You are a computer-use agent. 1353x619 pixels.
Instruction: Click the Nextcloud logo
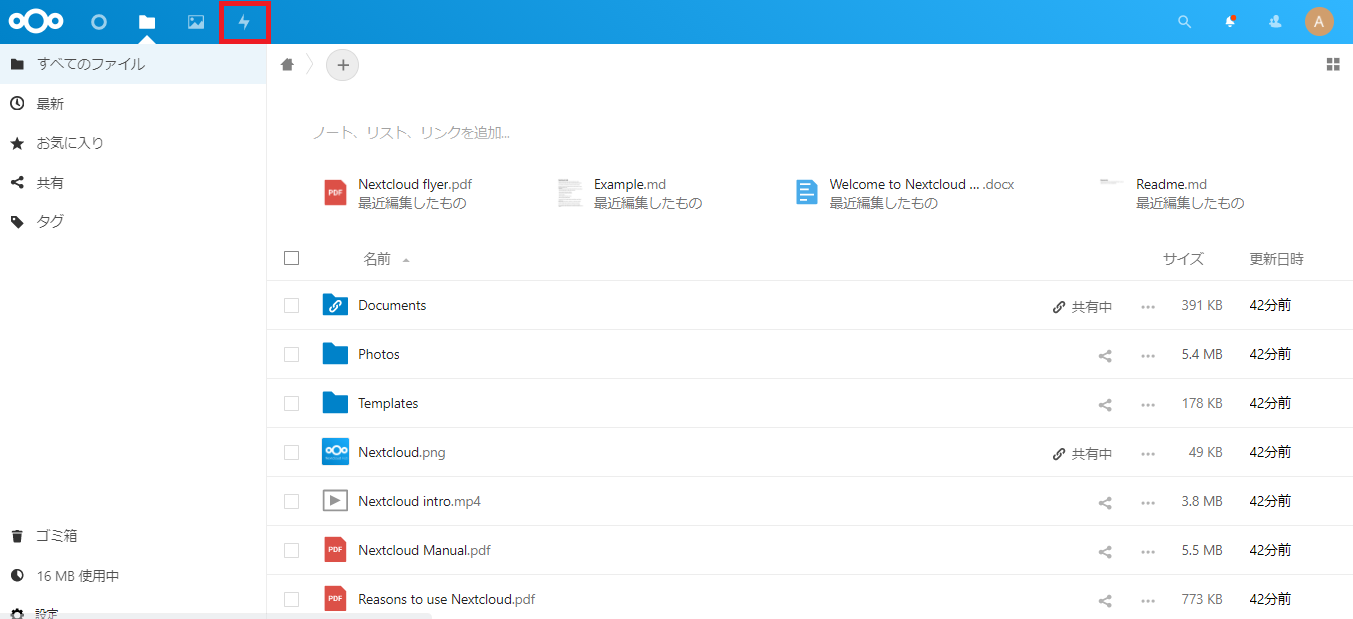[x=36, y=21]
